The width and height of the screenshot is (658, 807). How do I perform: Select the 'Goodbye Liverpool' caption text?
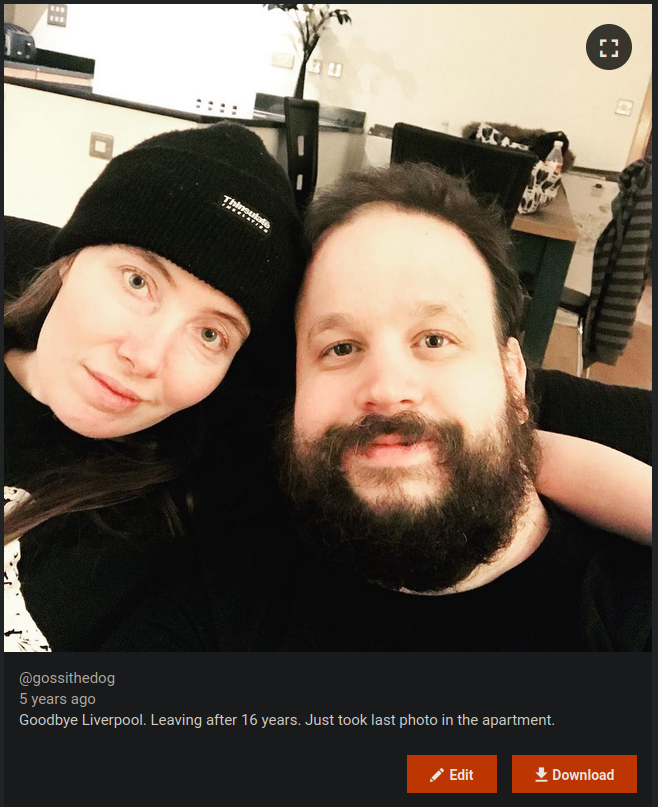(287, 720)
